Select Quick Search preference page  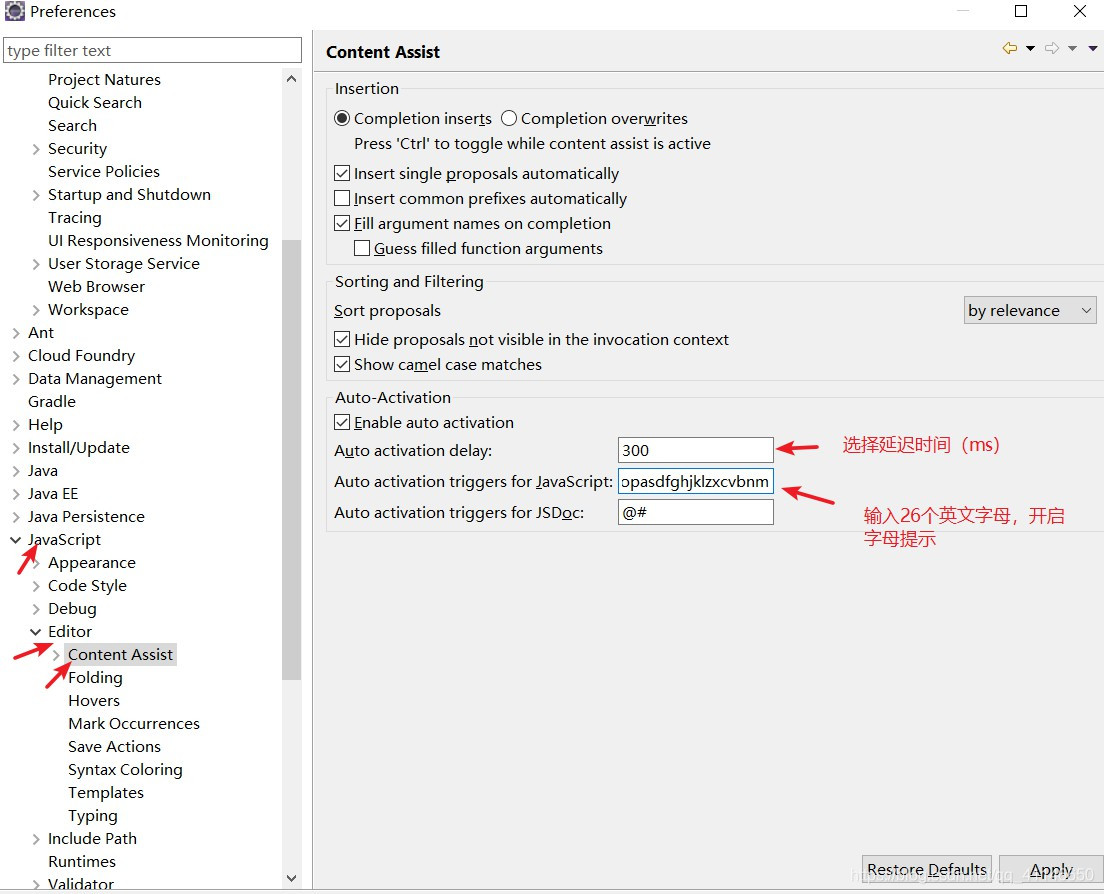pyautogui.click(x=95, y=103)
